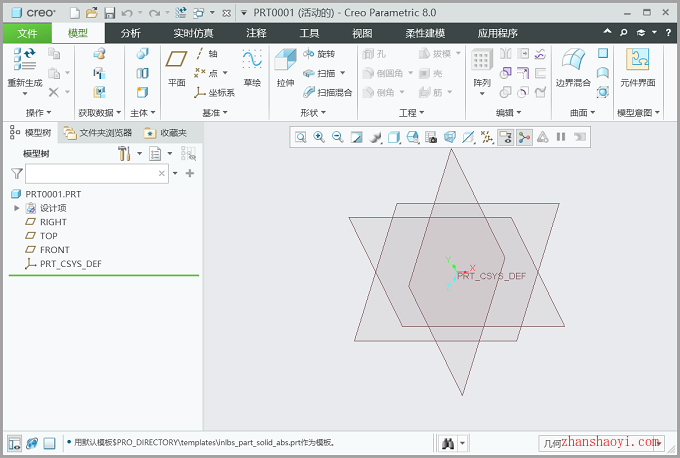The height and width of the screenshot is (458, 680).
Task: Click the Repaint icon in graphics toolbar
Action: (356, 137)
